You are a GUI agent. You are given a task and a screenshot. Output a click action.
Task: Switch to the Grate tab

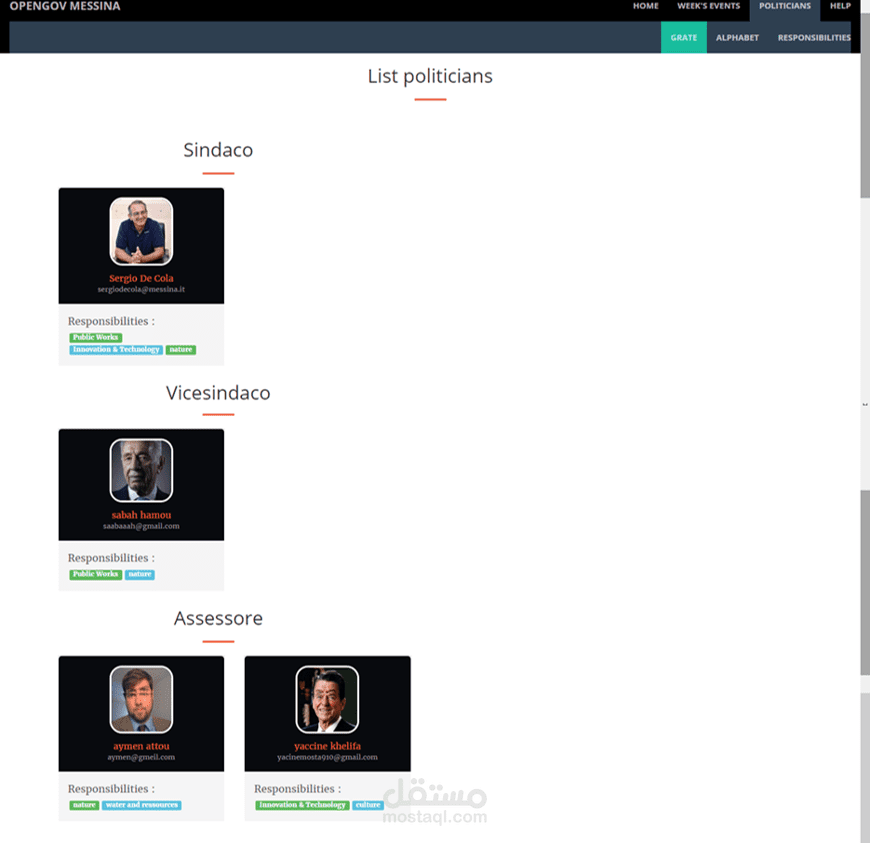[x=684, y=37]
